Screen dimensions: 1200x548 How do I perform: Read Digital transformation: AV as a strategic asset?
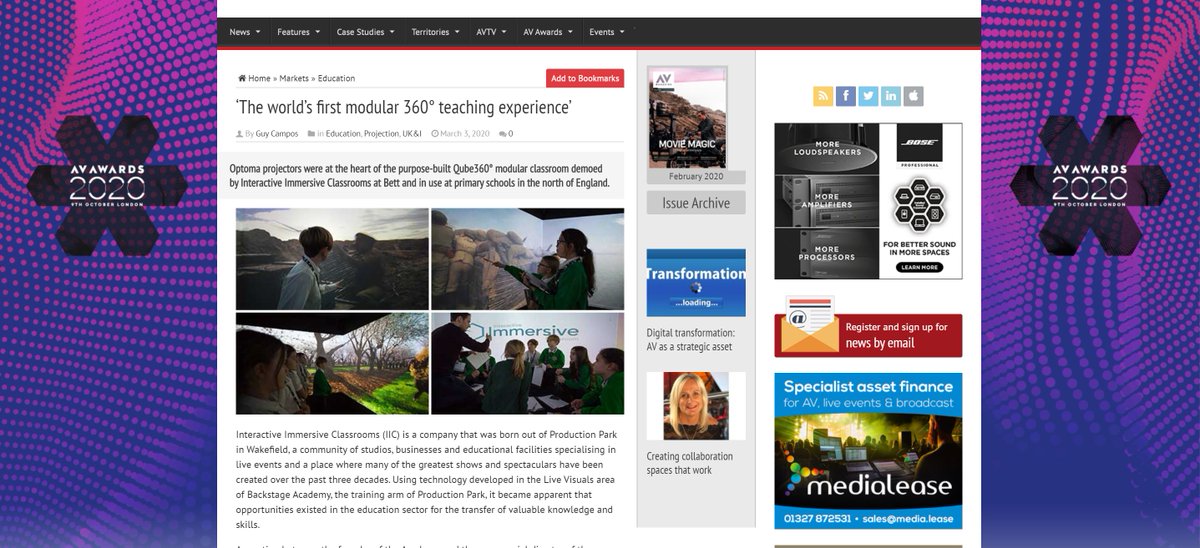690,340
